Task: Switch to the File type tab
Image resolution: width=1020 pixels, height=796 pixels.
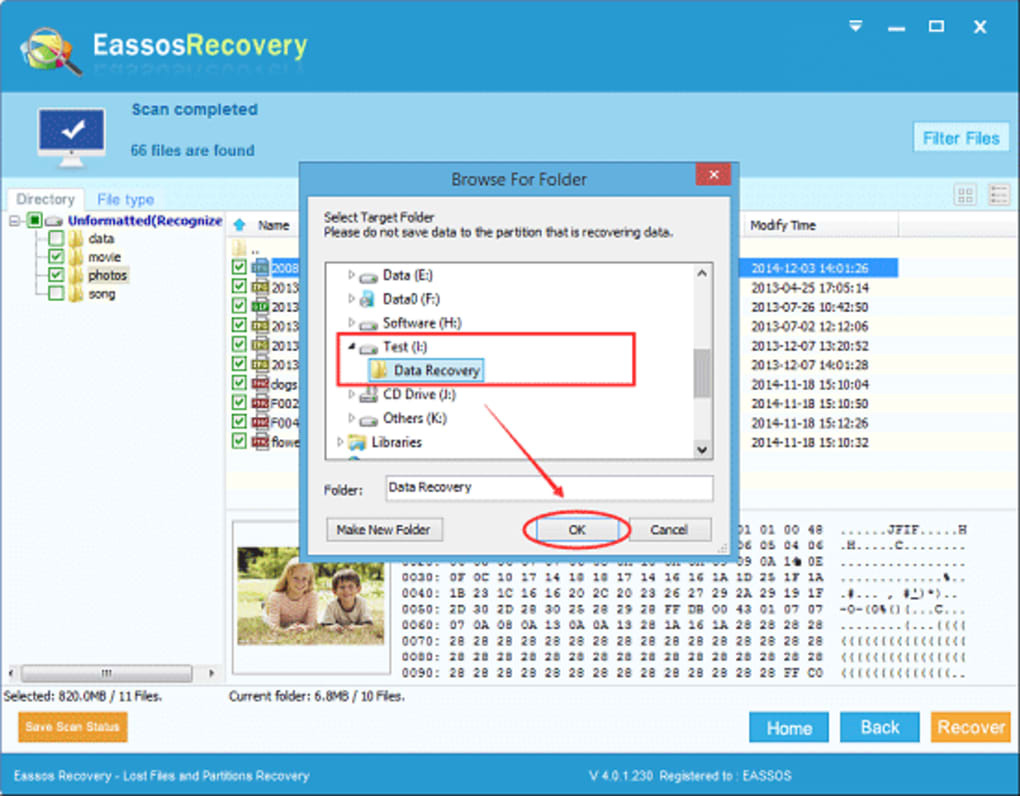Action: [x=126, y=200]
